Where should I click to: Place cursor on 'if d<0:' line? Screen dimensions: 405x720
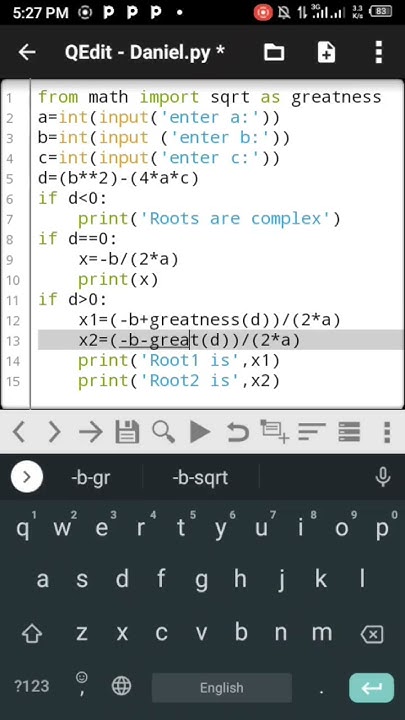(x=73, y=198)
